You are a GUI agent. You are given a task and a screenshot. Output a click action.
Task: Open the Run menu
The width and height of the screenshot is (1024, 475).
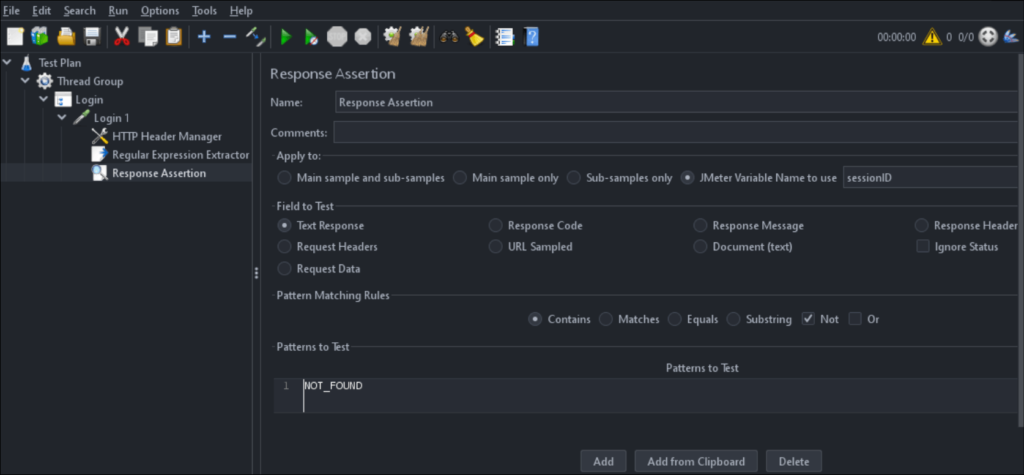coord(118,10)
